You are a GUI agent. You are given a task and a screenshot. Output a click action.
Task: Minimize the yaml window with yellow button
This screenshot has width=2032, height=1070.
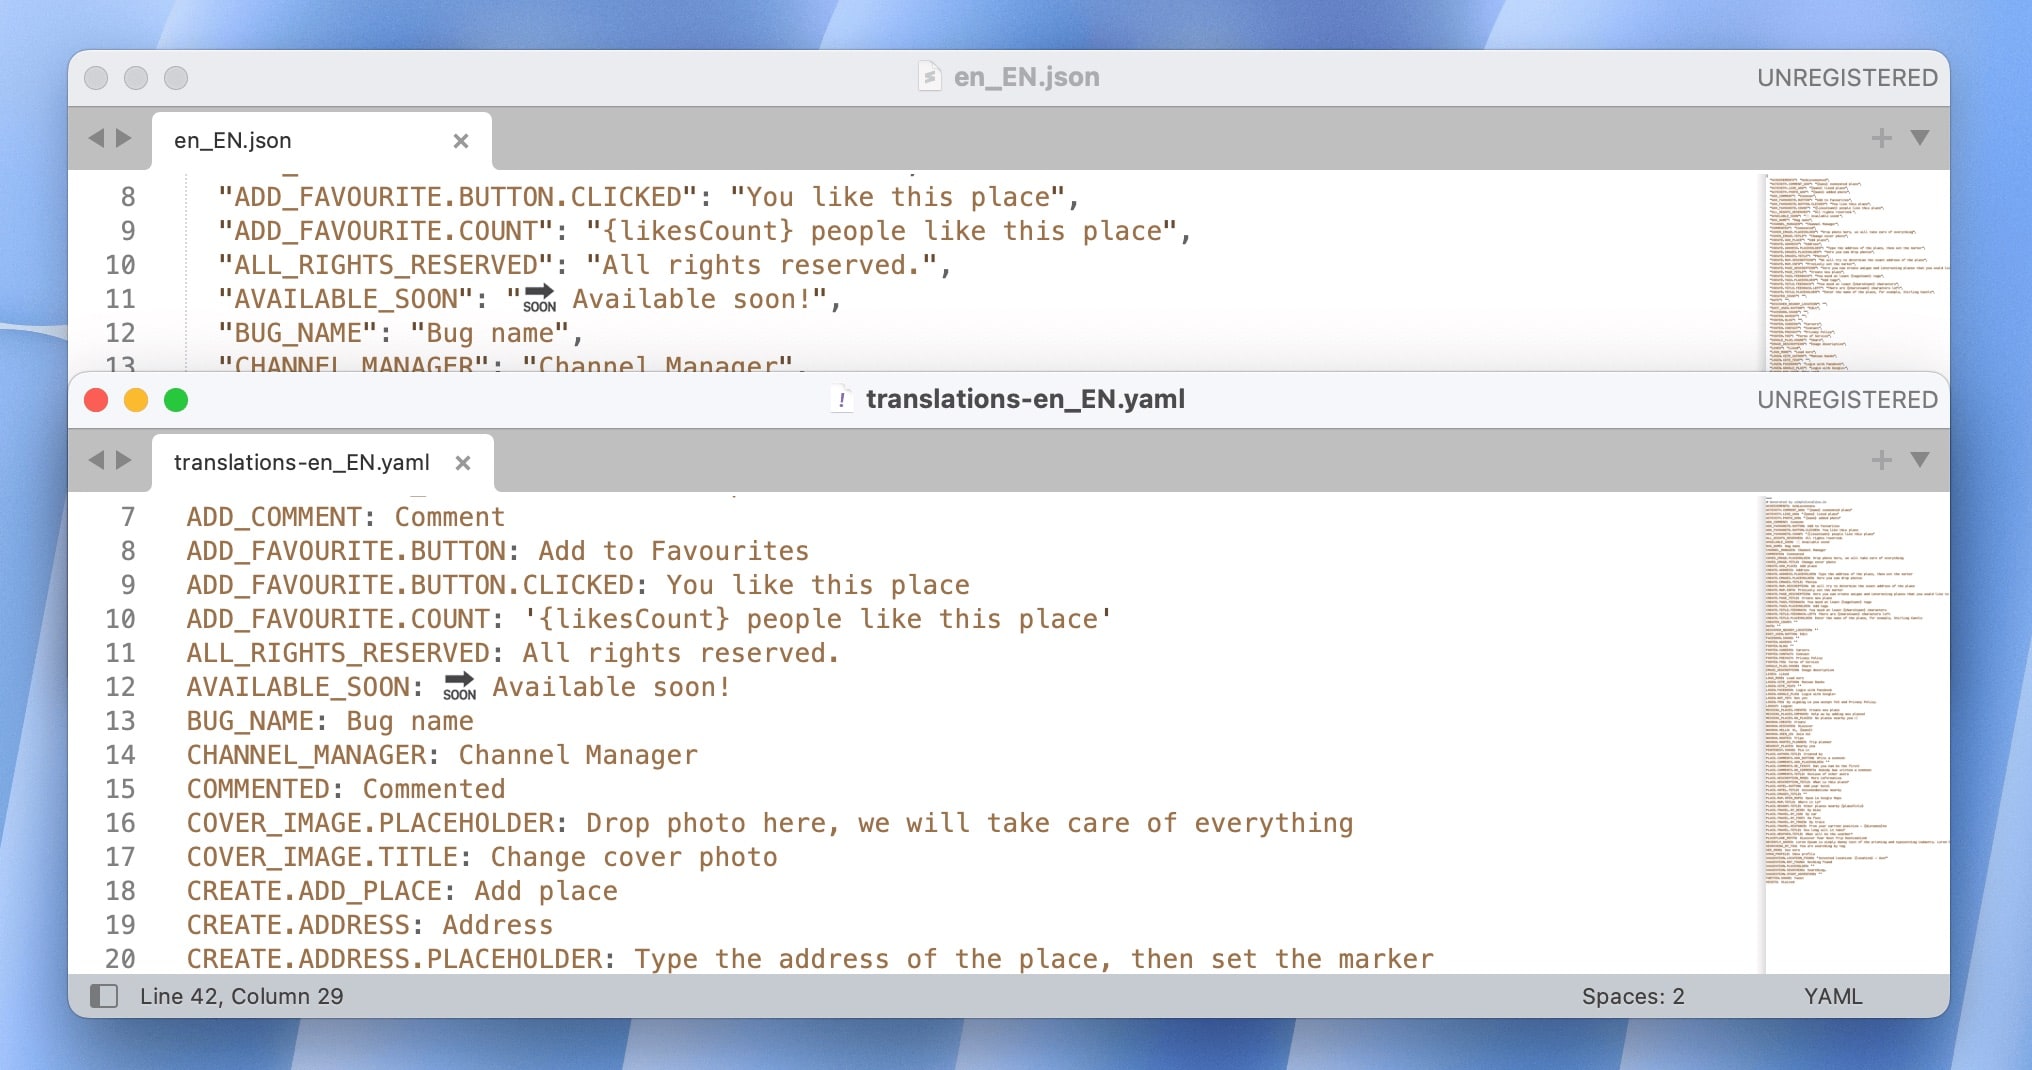tap(136, 400)
